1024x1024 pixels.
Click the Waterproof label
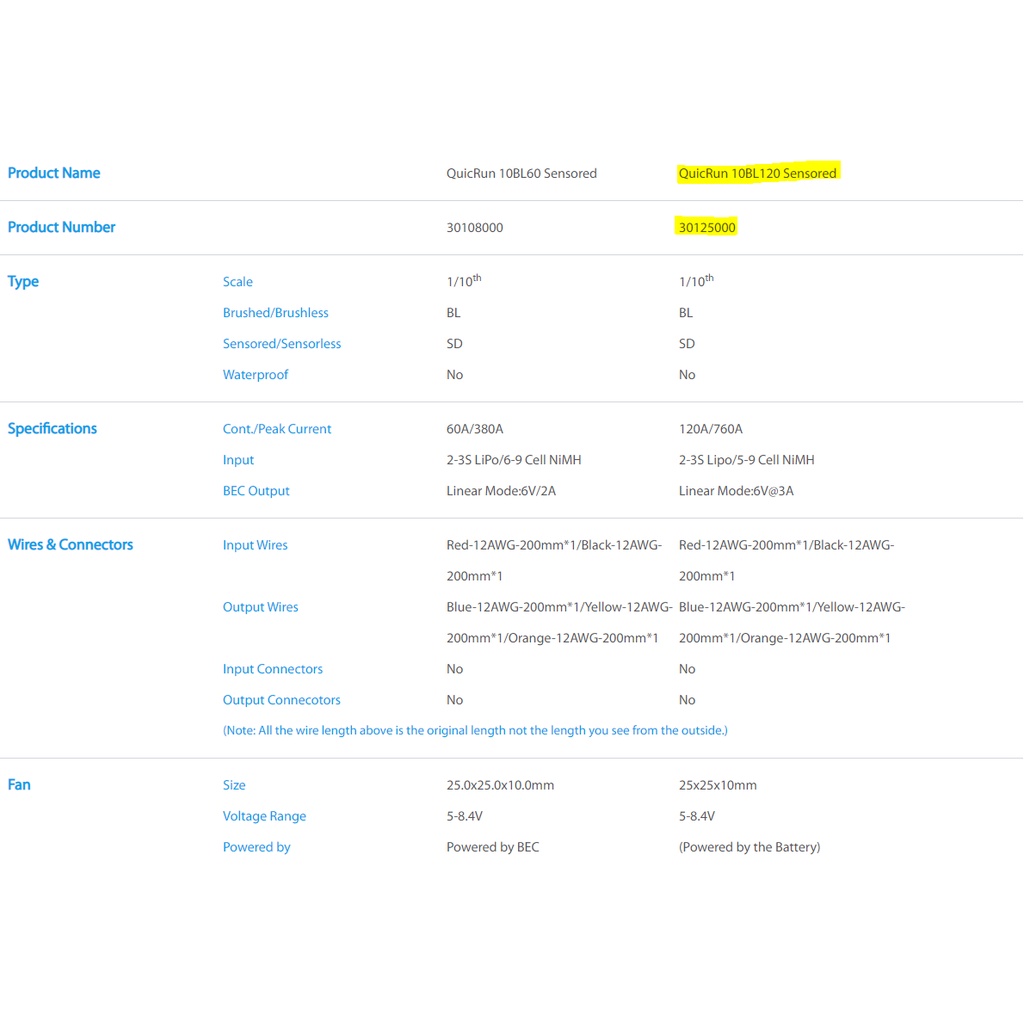(x=255, y=375)
